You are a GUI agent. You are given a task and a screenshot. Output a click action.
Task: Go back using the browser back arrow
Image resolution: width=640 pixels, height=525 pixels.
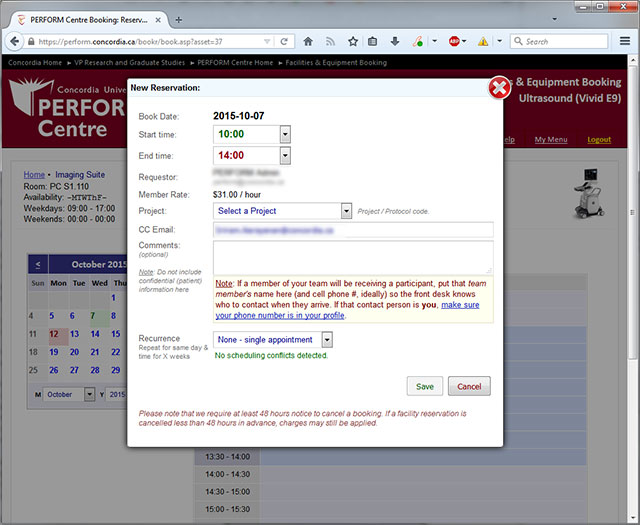[x=15, y=42]
